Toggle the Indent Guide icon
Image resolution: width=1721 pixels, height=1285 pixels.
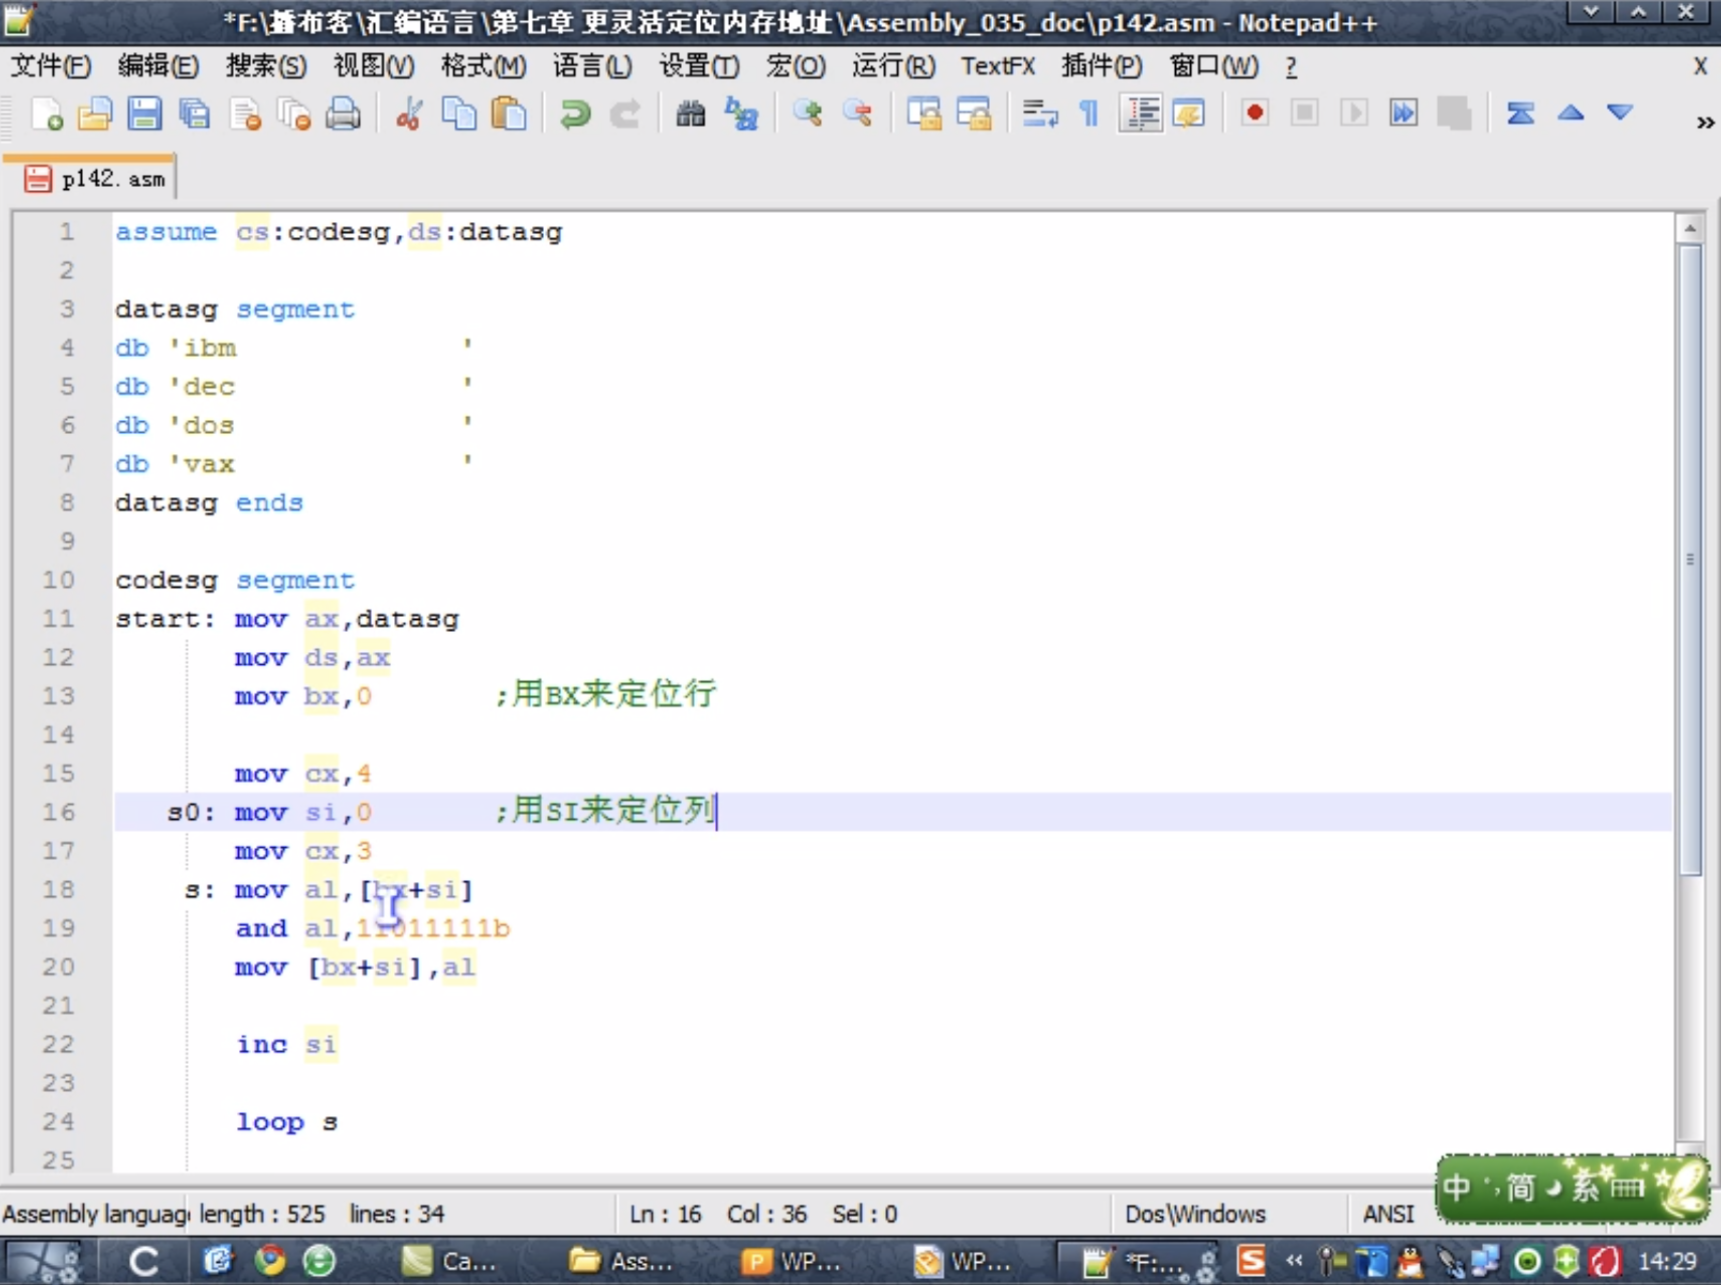click(x=1141, y=114)
